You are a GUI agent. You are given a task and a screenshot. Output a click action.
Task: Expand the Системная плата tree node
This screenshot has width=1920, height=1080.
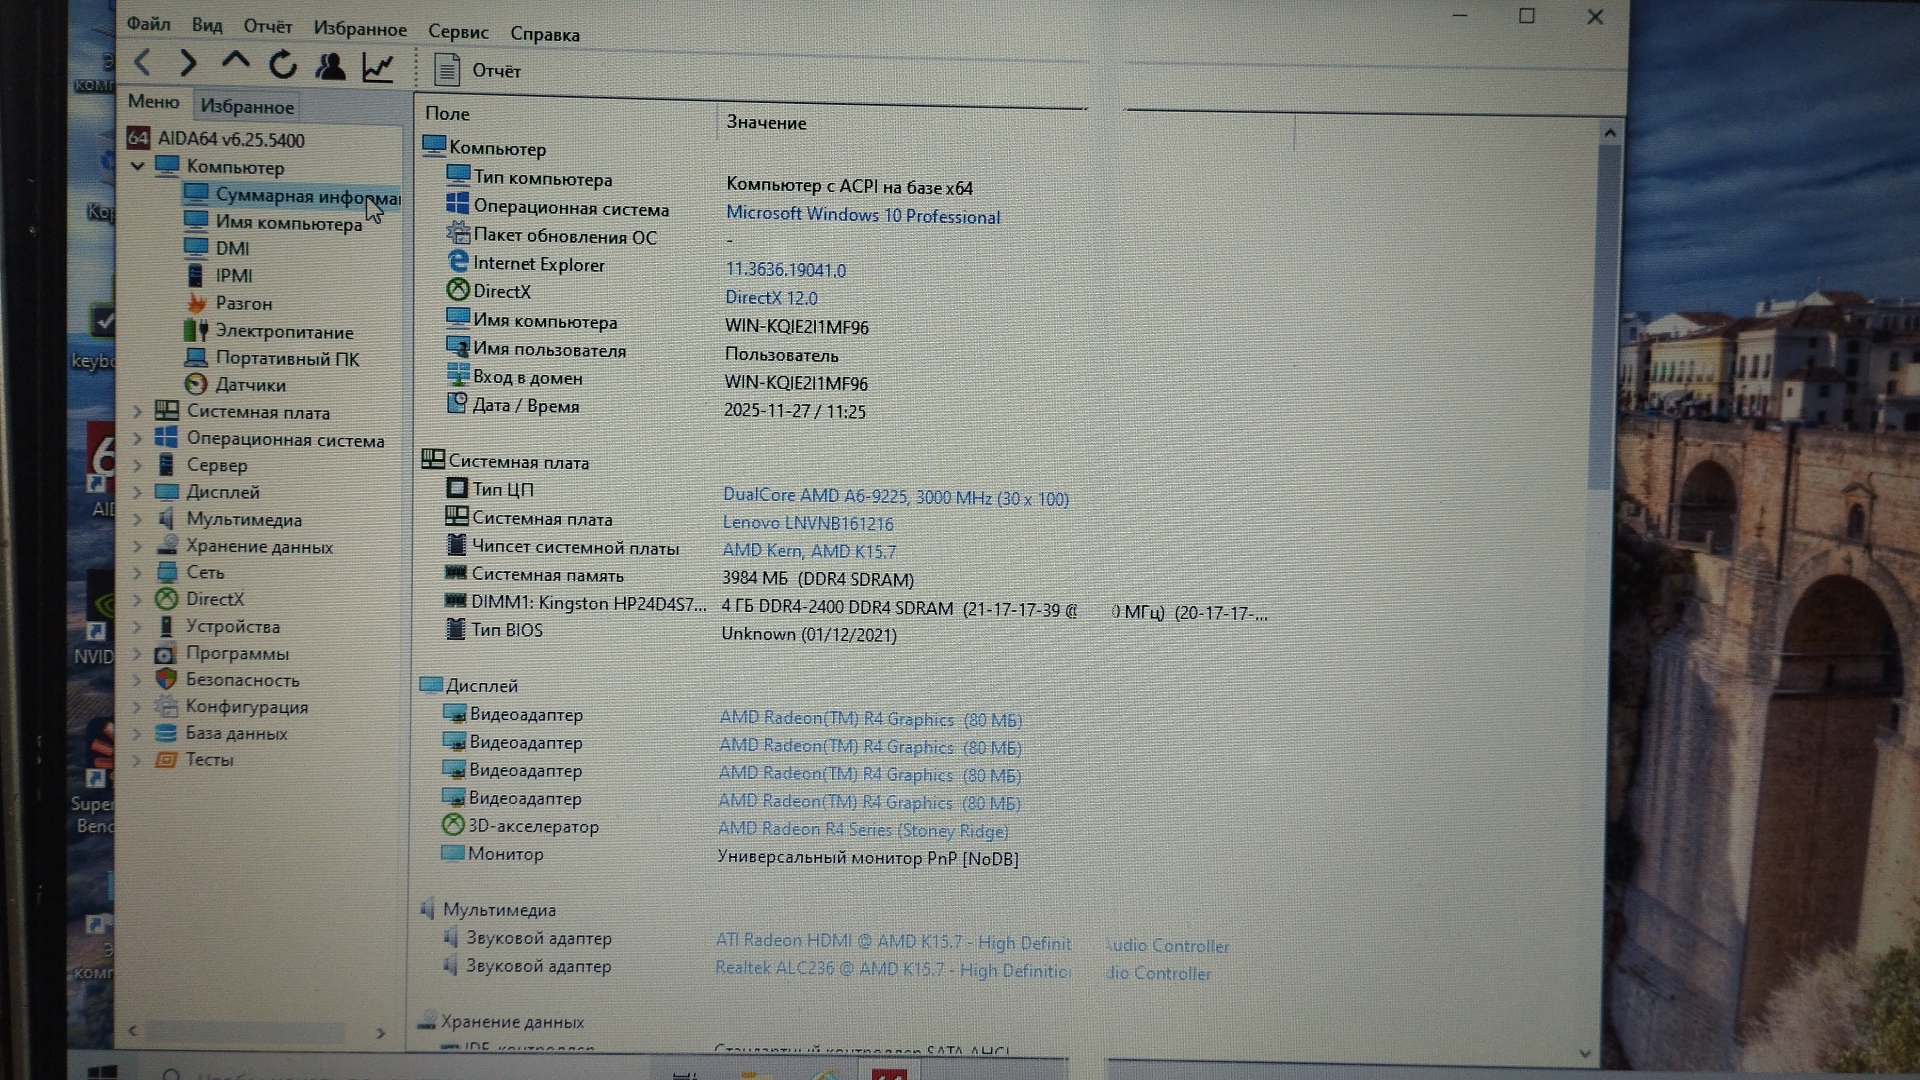point(137,411)
